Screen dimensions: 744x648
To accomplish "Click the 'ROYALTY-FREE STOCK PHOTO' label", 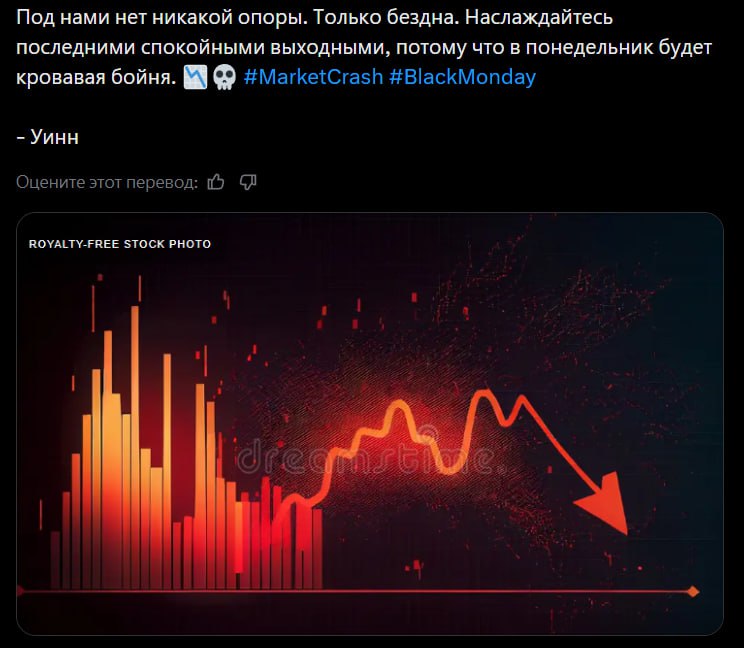I will 120,244.
